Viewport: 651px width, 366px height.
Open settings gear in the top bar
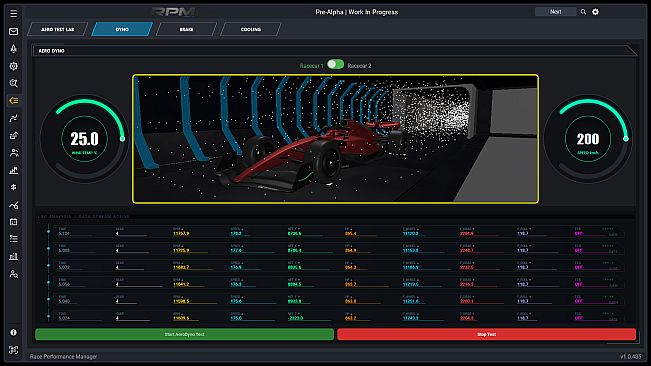tap(595, 12)
